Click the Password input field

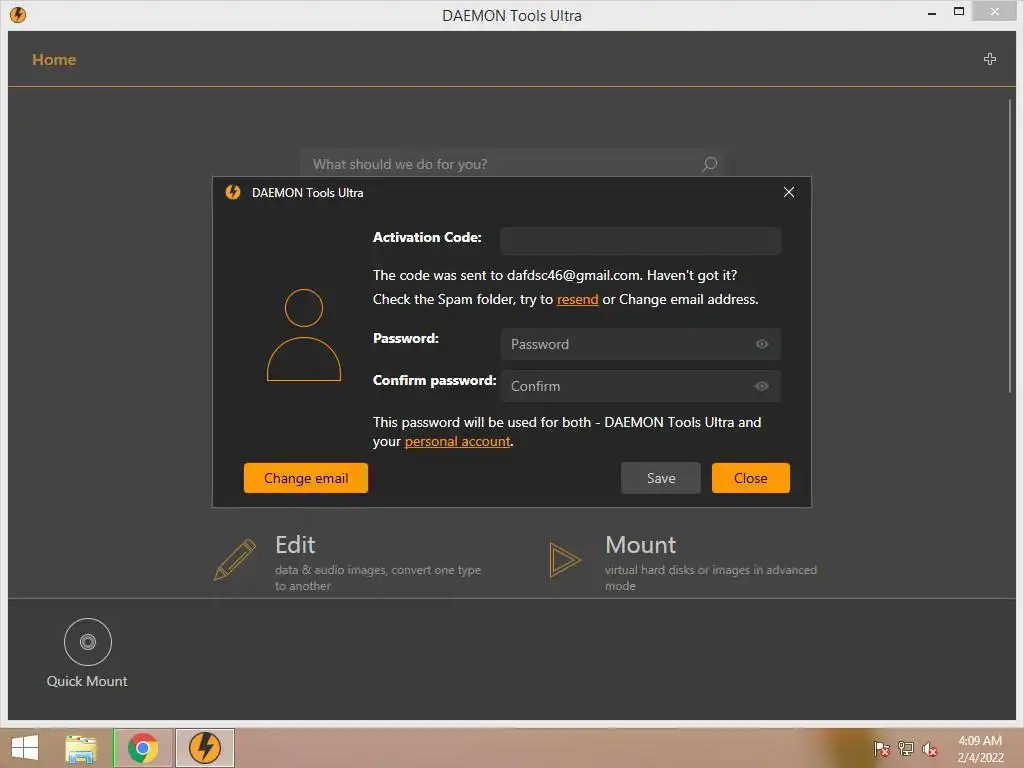(640, 344)
